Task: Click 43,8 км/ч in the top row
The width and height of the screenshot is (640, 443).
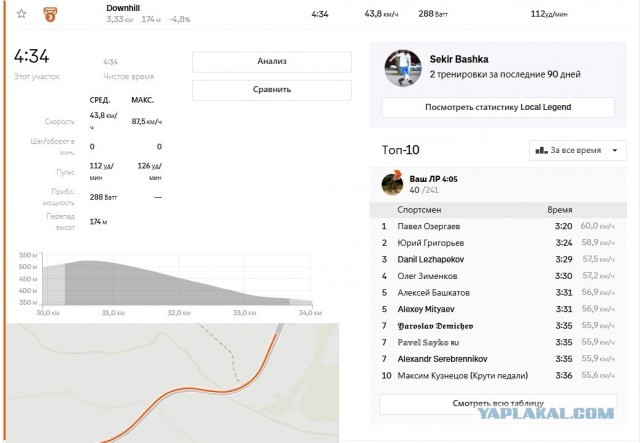Action: click(381, 14)
